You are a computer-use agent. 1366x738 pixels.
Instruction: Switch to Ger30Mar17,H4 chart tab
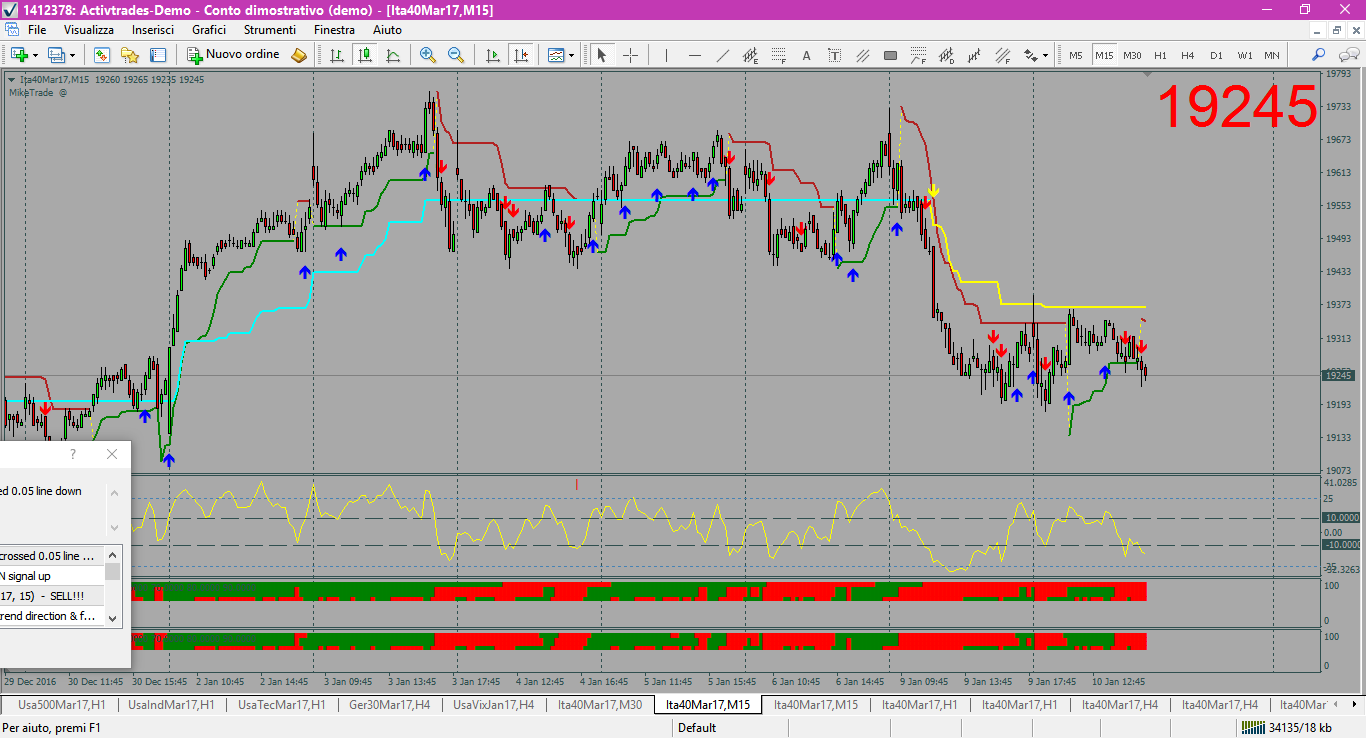[390, 705]
